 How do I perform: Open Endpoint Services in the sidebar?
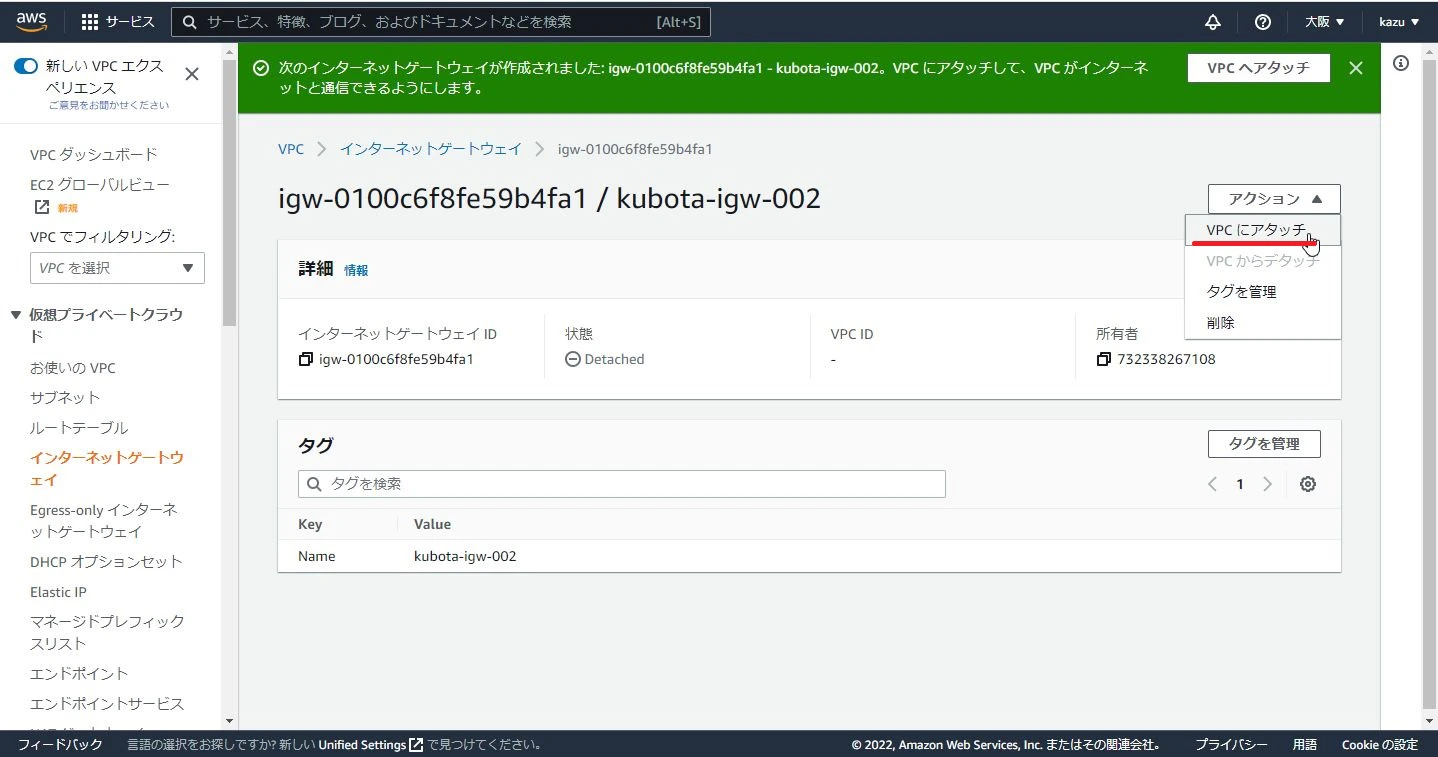[107, 704]
